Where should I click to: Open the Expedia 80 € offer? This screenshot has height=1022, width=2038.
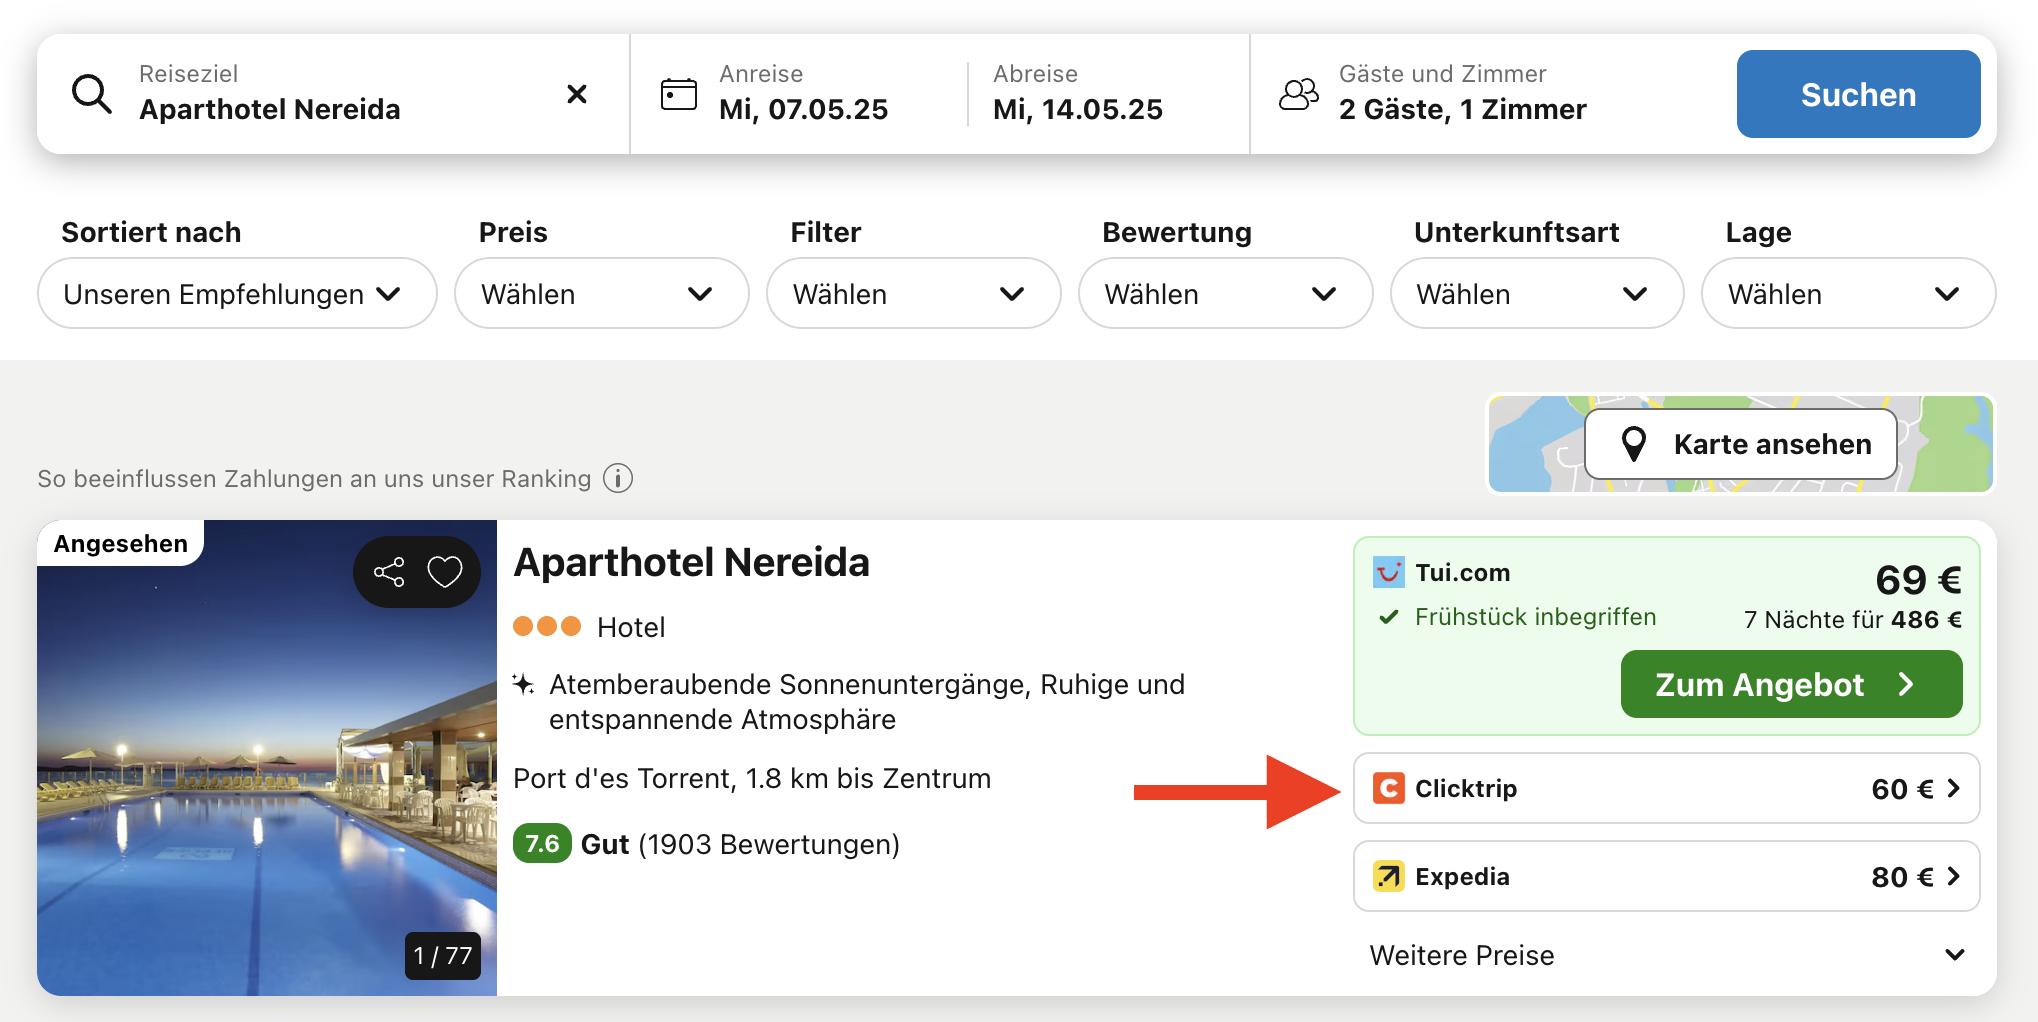[x=1666, y=877]
